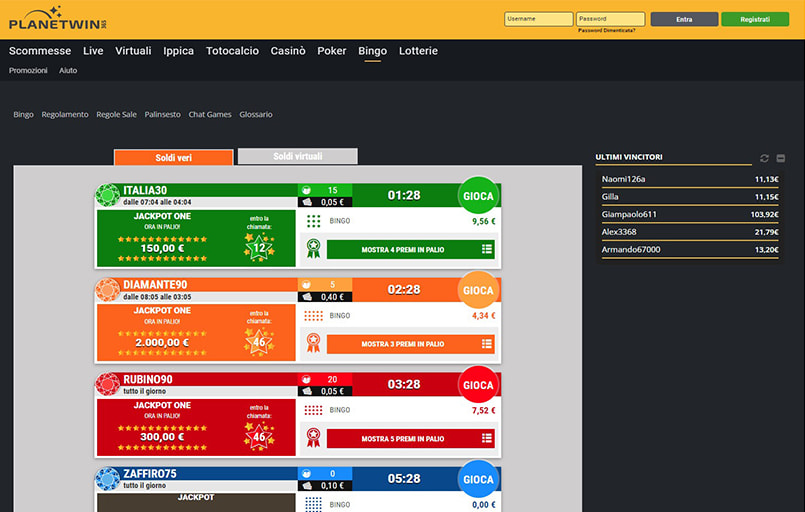The height and width of the screenshot is (512, 805).
Task: Click the green rosette prize icon in ITALIA30
Action: [x=313, y=248]
